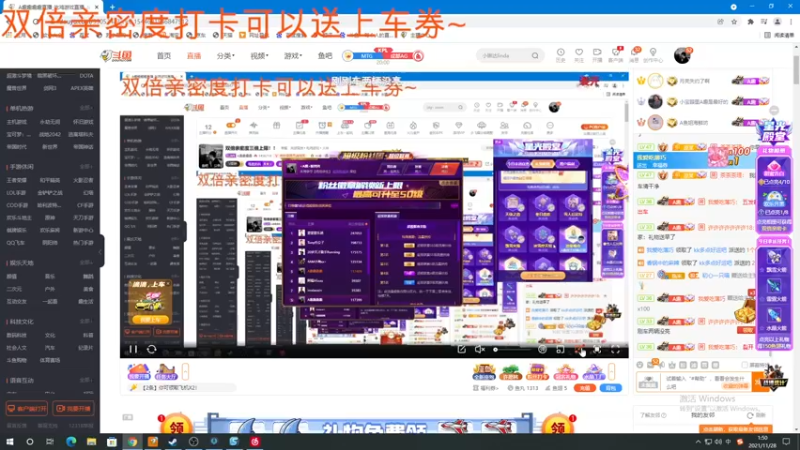This screenshot has height=450, width=800.
Task: Adjust the player volume slider
Action: tap(512, 349)
